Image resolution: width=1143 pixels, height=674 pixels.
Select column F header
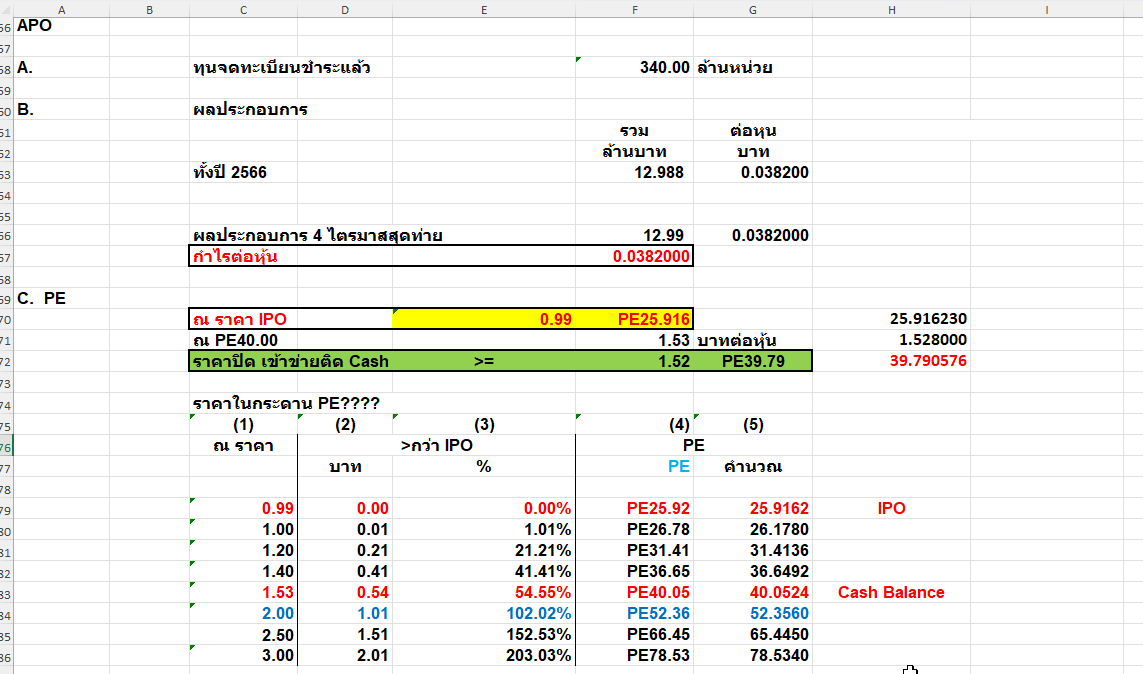tap(635, 9)
